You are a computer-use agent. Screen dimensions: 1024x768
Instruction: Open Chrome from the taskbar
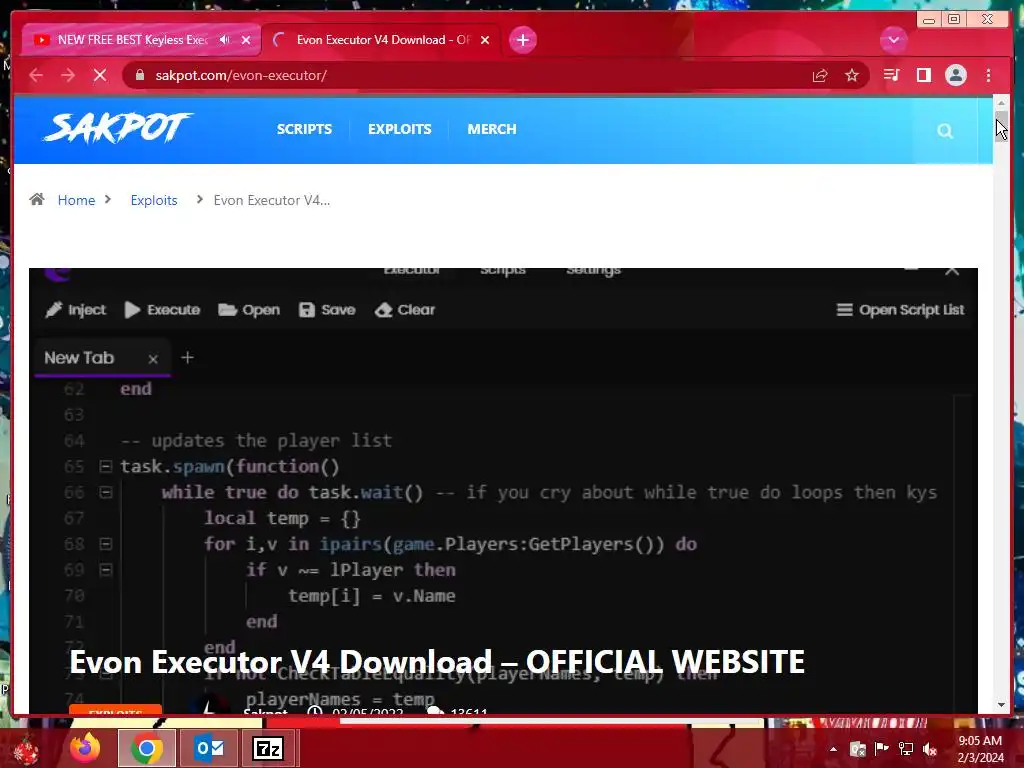(147, 748)
